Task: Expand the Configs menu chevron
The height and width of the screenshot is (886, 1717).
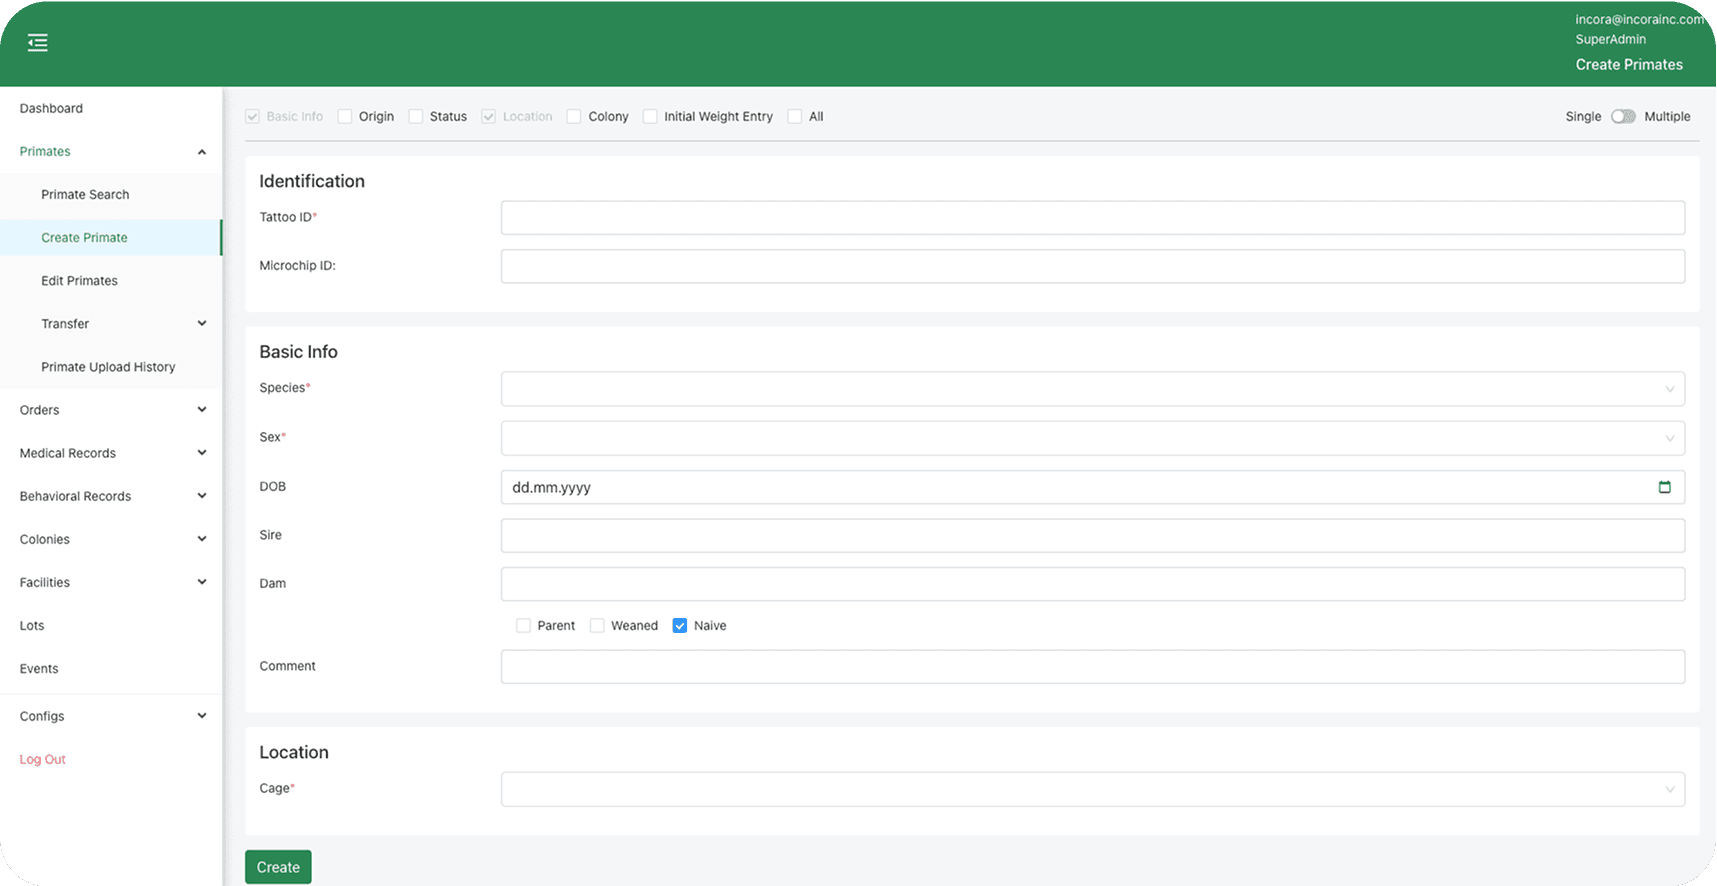Action: 202,716
